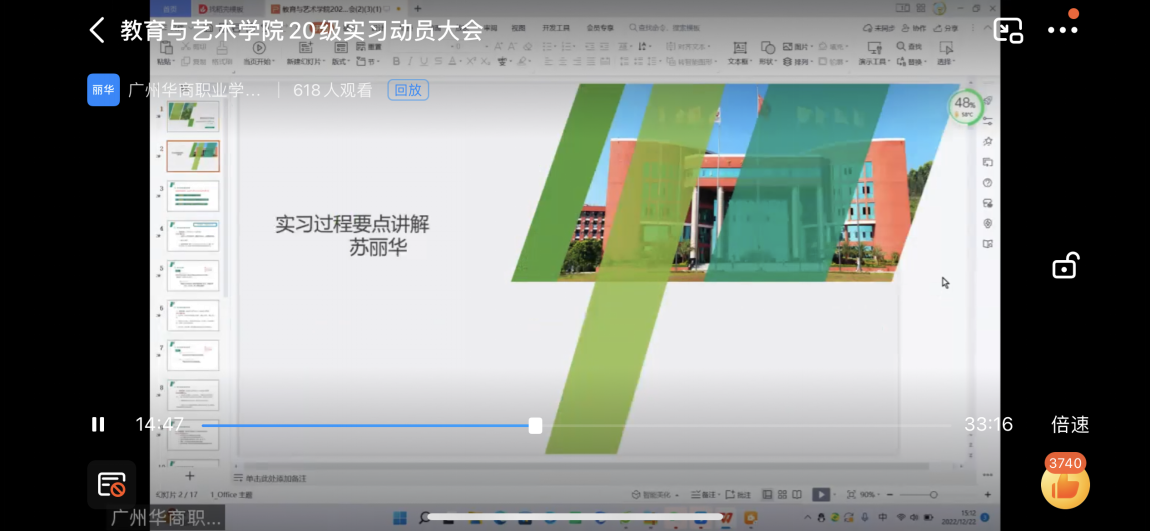Click the Windows Start icon in recorded taskbar
The width and height of the screenshot is (1150, 531).
(397, 517)
